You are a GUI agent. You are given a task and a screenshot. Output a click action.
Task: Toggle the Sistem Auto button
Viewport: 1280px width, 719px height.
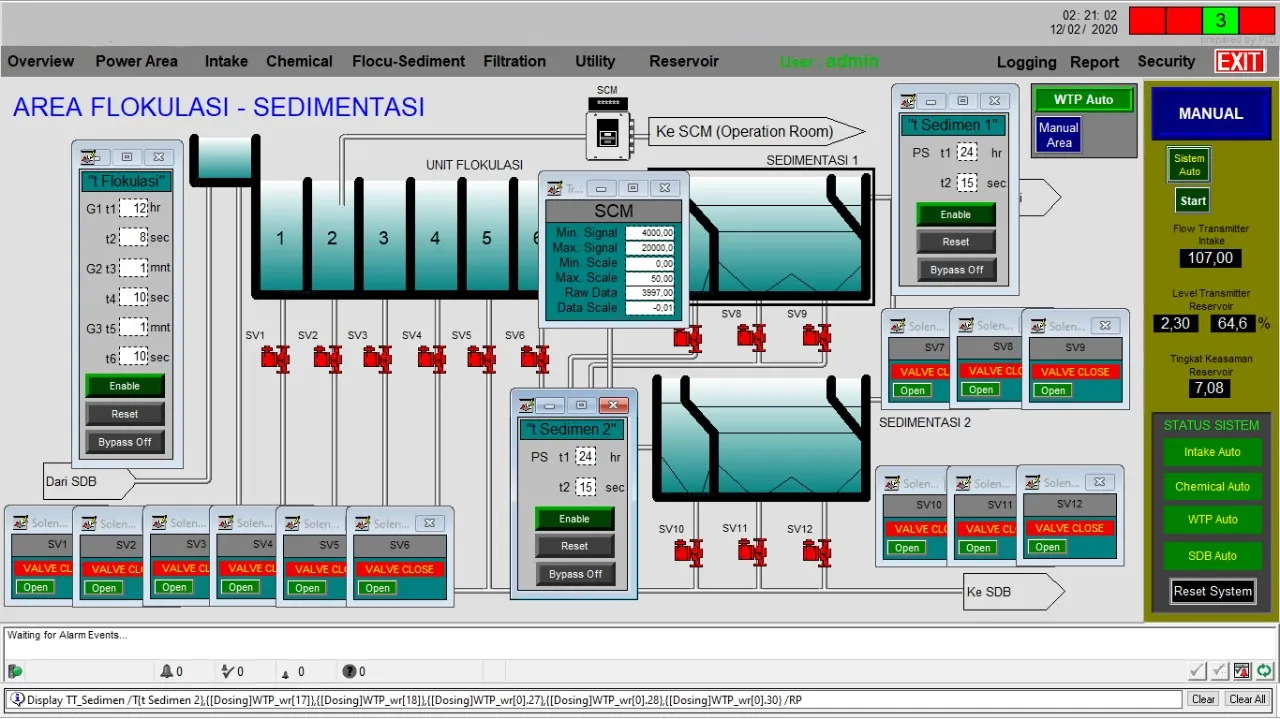(x=1189, y=165)
